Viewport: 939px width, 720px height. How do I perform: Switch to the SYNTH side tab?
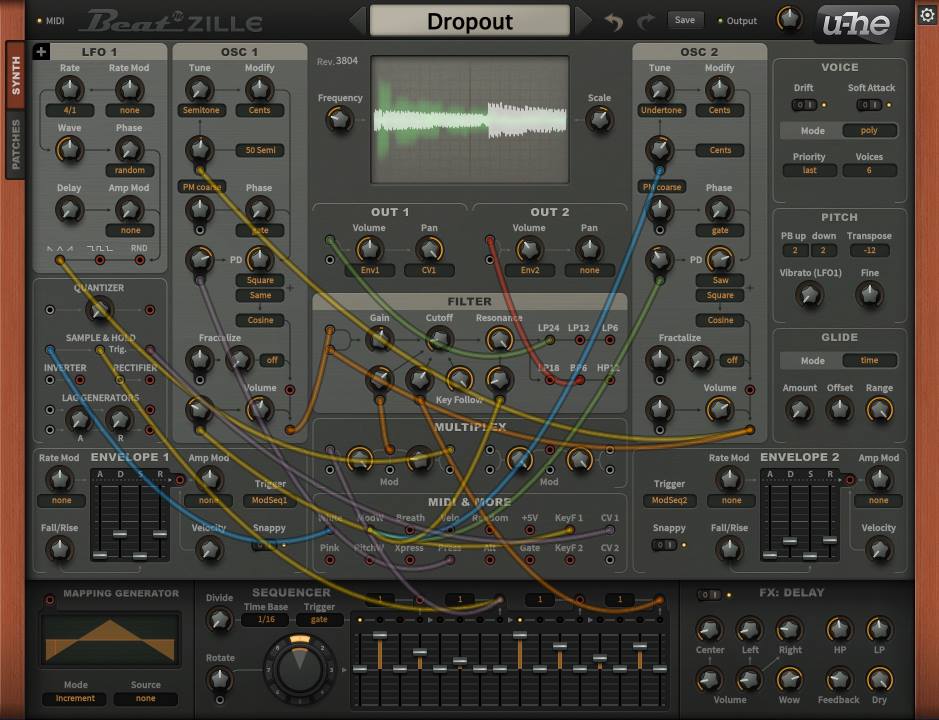tap(16, 75)
